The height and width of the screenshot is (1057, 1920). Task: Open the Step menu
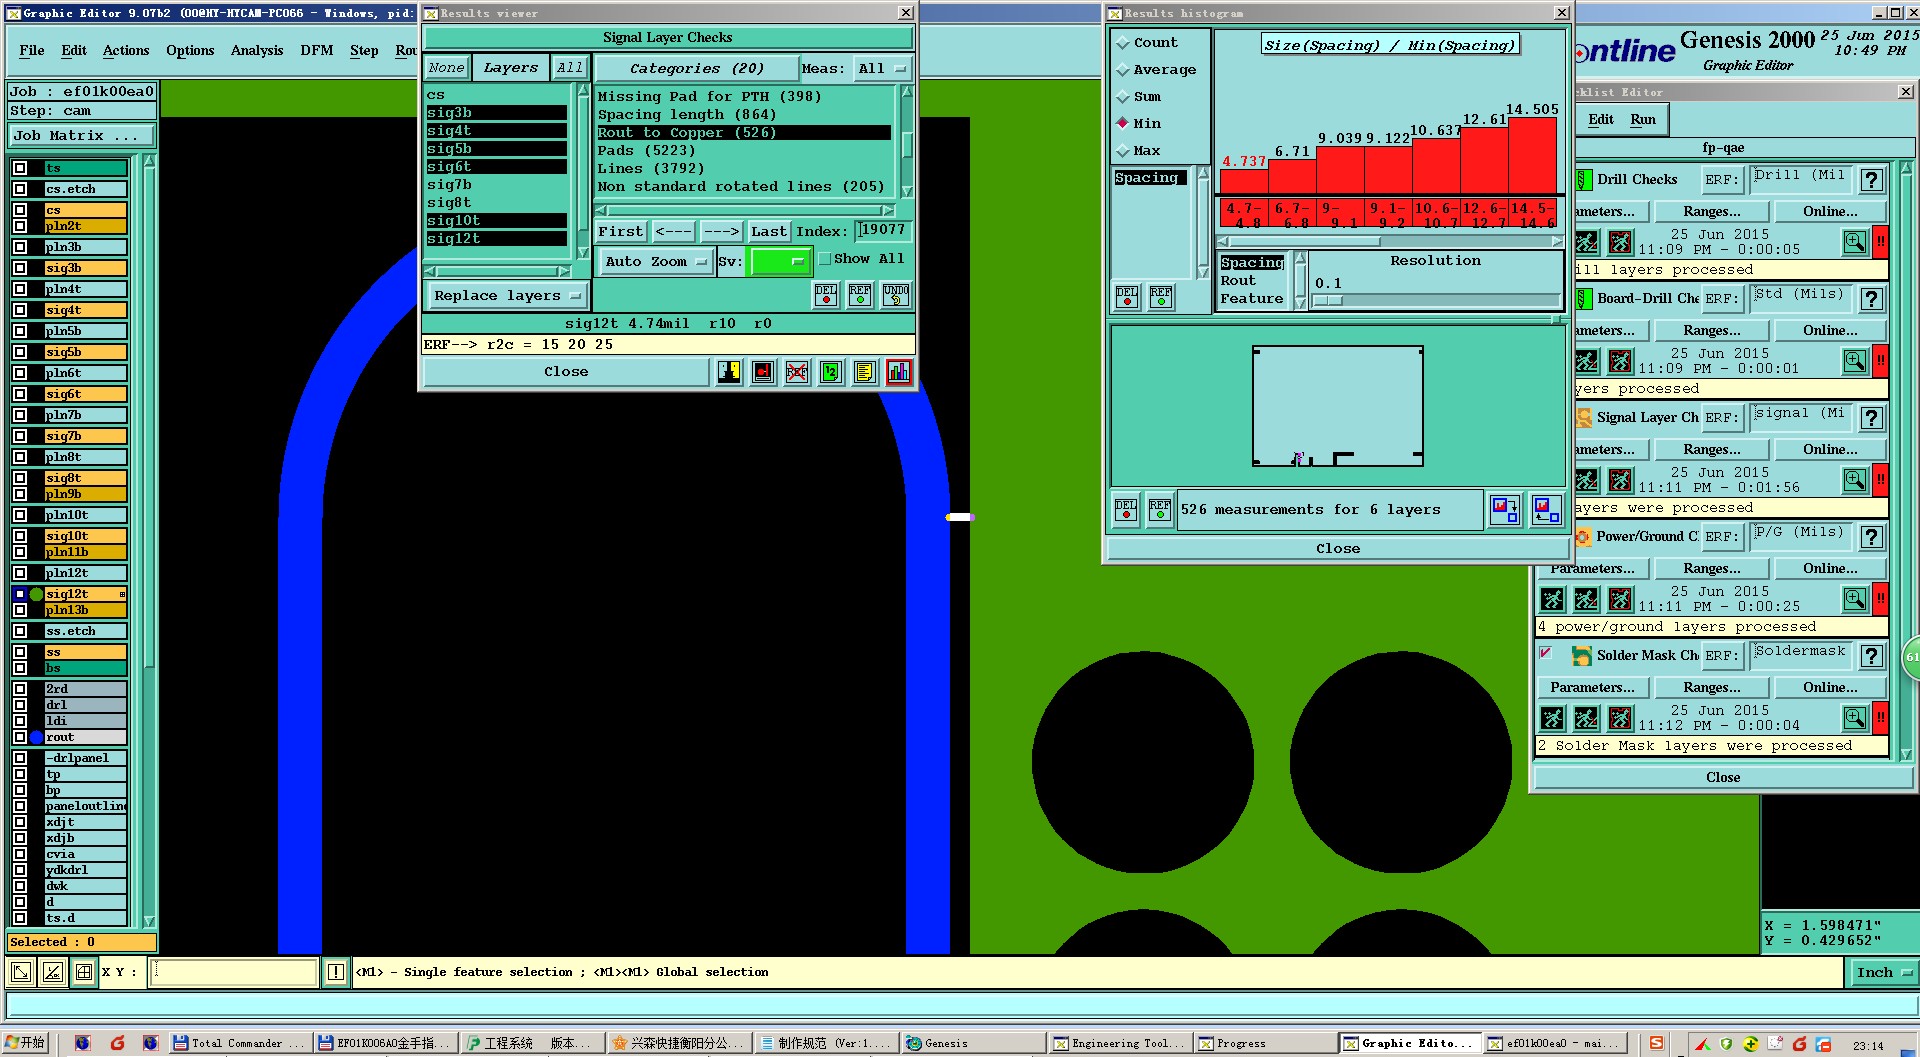(x=364, y=50)
